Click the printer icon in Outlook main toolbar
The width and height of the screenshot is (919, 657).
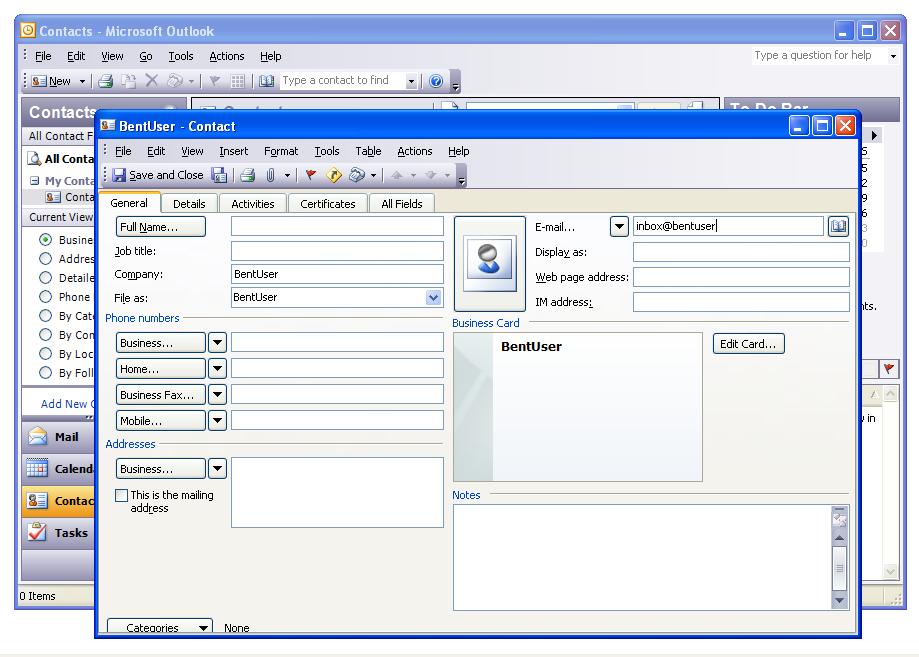point(105,81)
